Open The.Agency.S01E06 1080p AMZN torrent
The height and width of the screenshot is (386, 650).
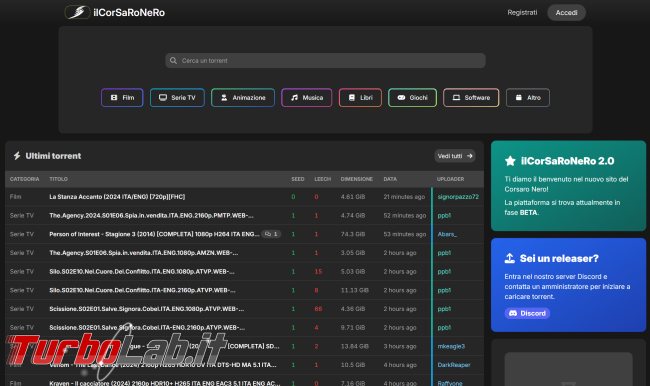(143, 253)
